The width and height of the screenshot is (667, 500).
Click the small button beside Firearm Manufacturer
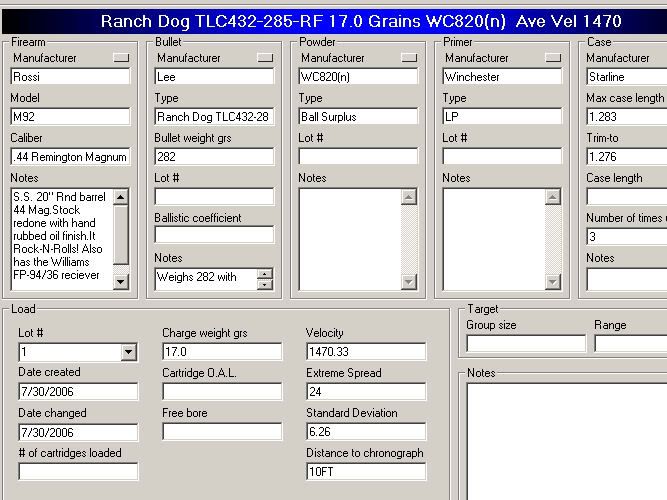click(x=121, y=57)
